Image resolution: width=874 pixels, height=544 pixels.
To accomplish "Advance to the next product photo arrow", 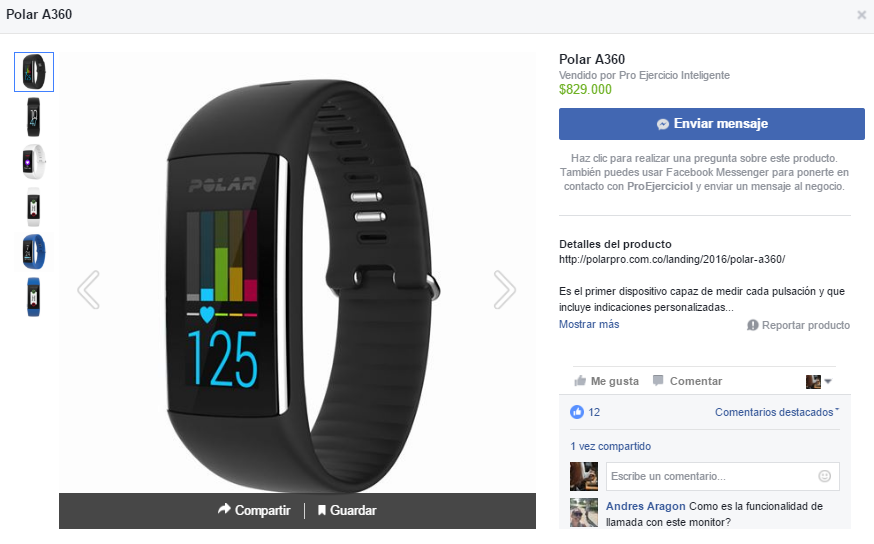I will point(504,290).
